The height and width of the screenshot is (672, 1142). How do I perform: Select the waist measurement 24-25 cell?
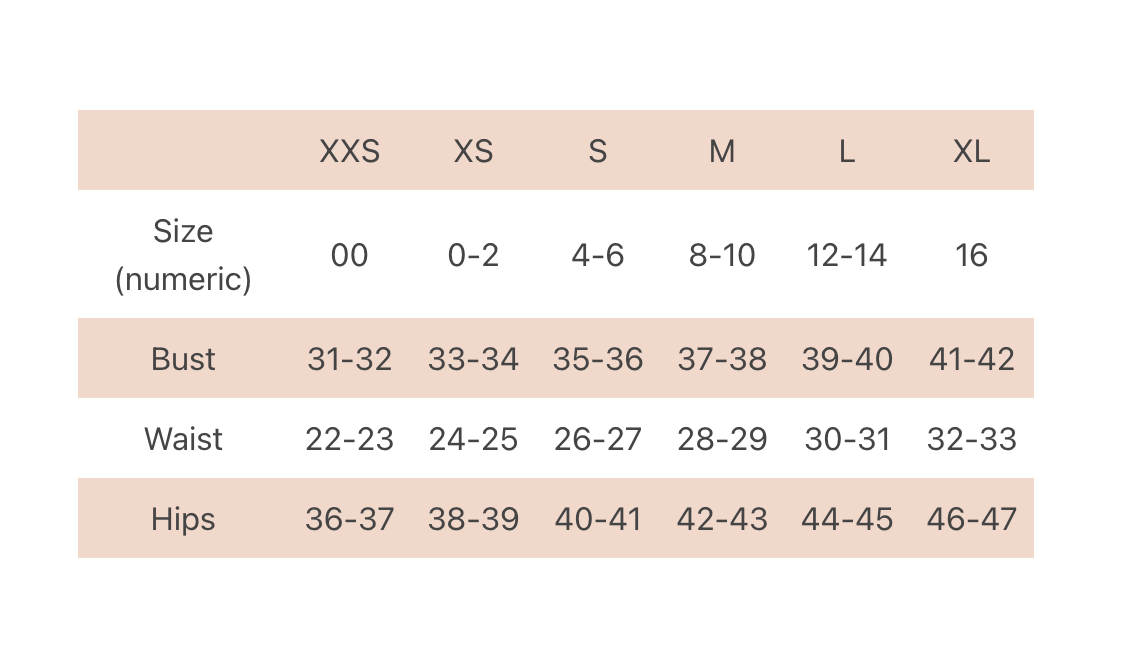473,439
